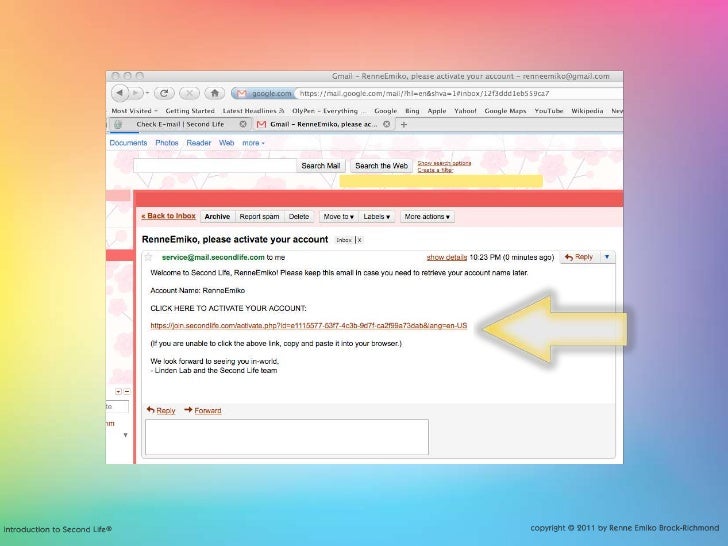
Task: Open the browser home page icon
Action: pos(214,93)
